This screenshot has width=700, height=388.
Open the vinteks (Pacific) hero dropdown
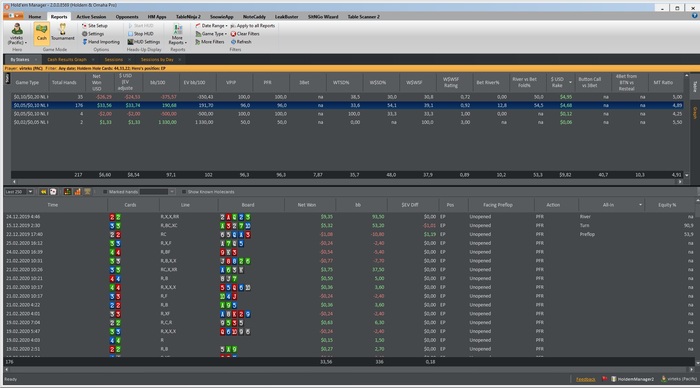tap(17, 34)
